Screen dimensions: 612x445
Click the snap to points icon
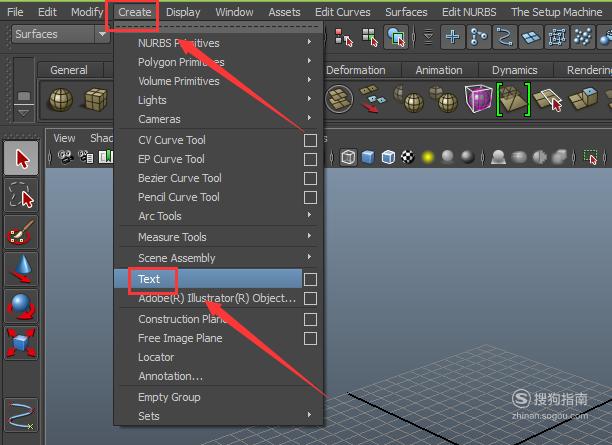505,37
